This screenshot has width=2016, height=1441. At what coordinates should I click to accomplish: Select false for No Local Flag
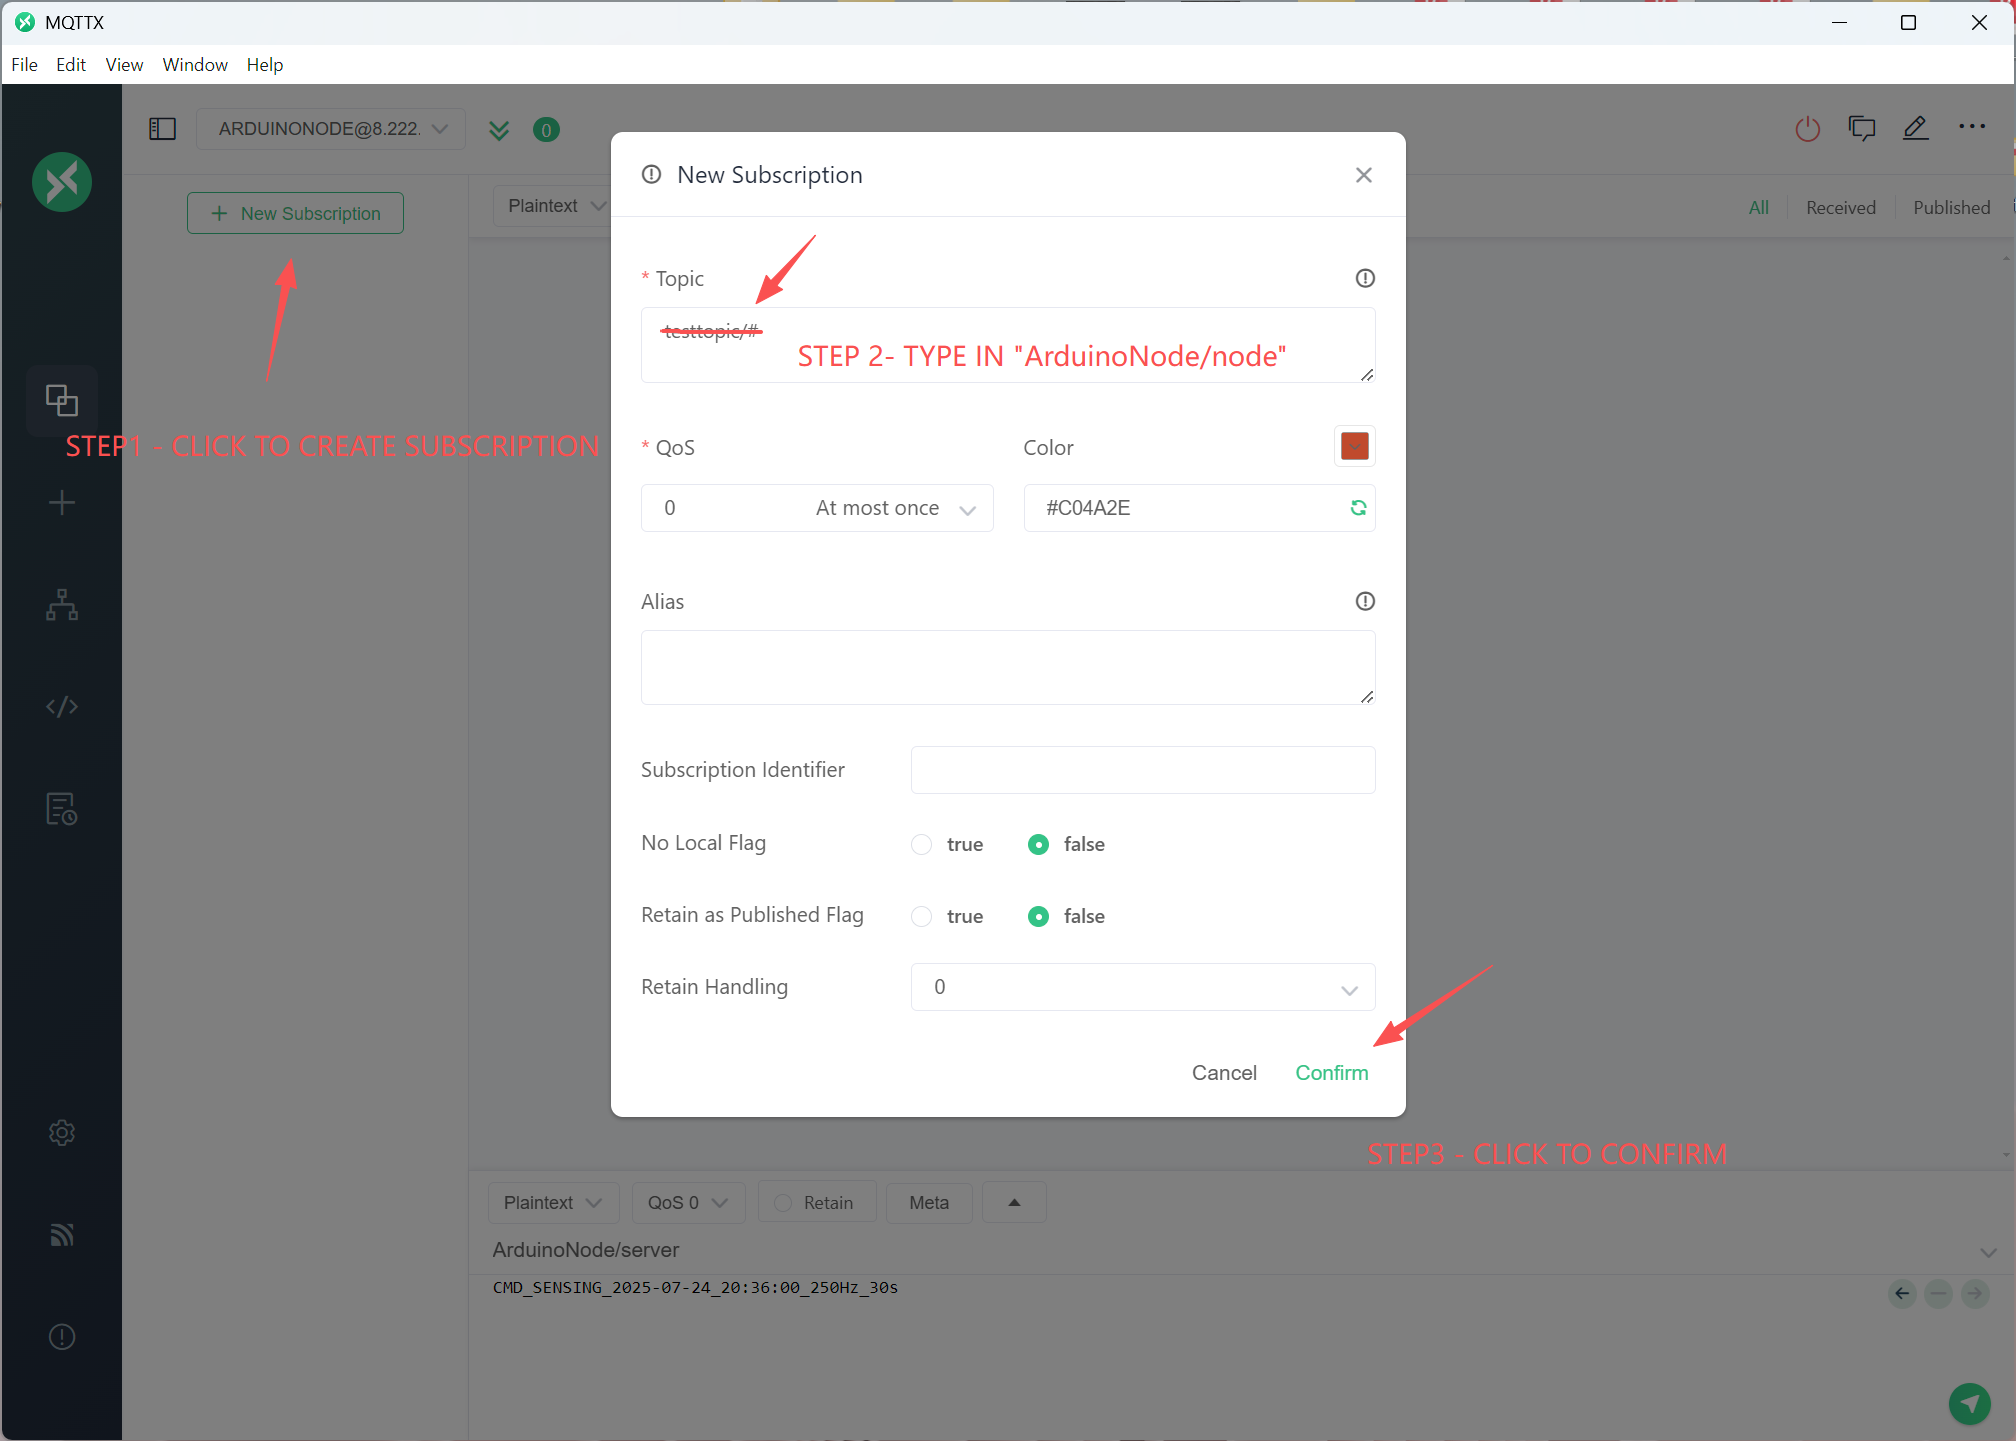click(1039, 845)
